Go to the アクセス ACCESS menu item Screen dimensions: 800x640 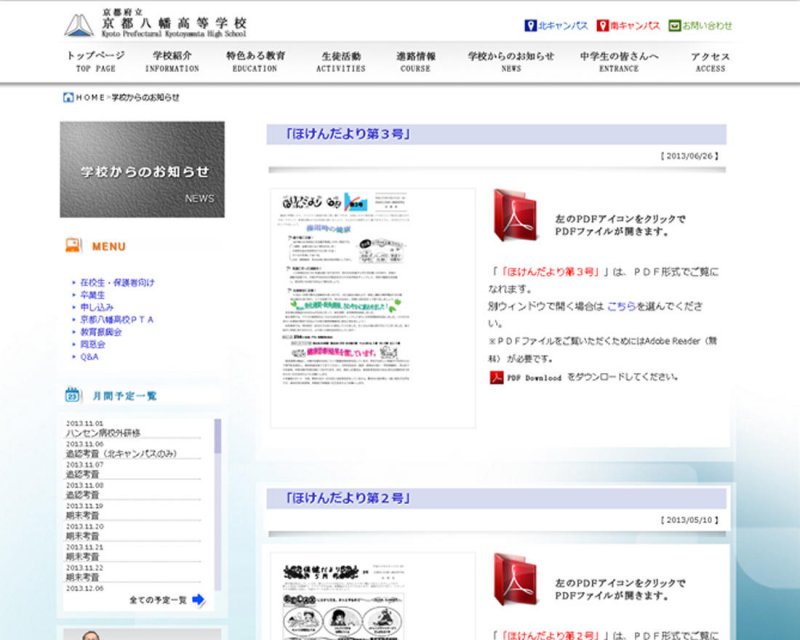(710, 61)
